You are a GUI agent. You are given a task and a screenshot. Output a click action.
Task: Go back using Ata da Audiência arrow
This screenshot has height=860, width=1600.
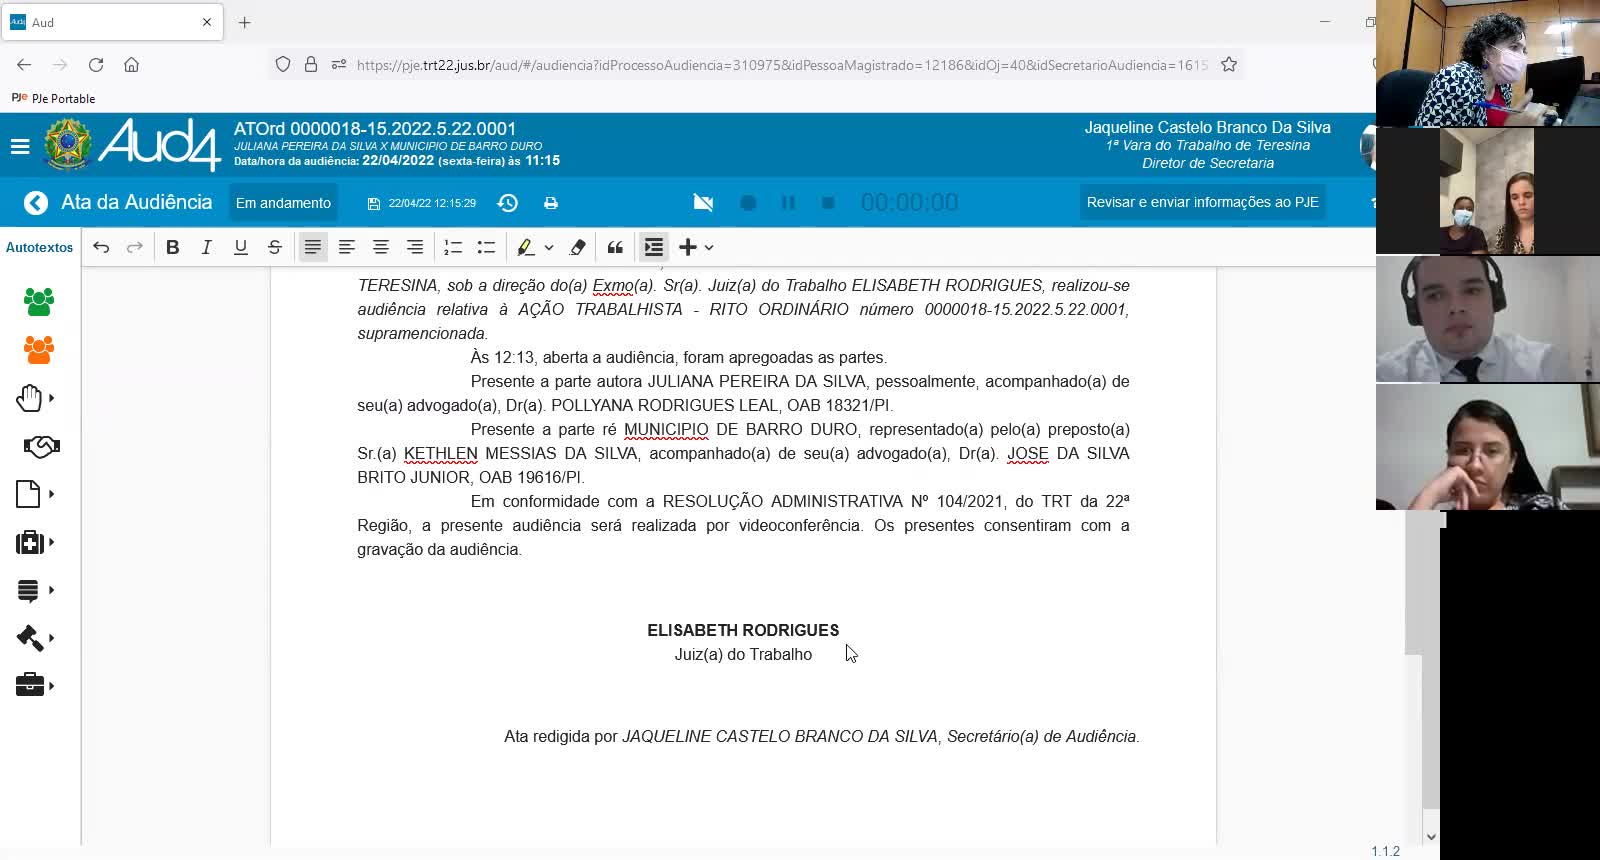pyautogui.click(x=36, y=203)
